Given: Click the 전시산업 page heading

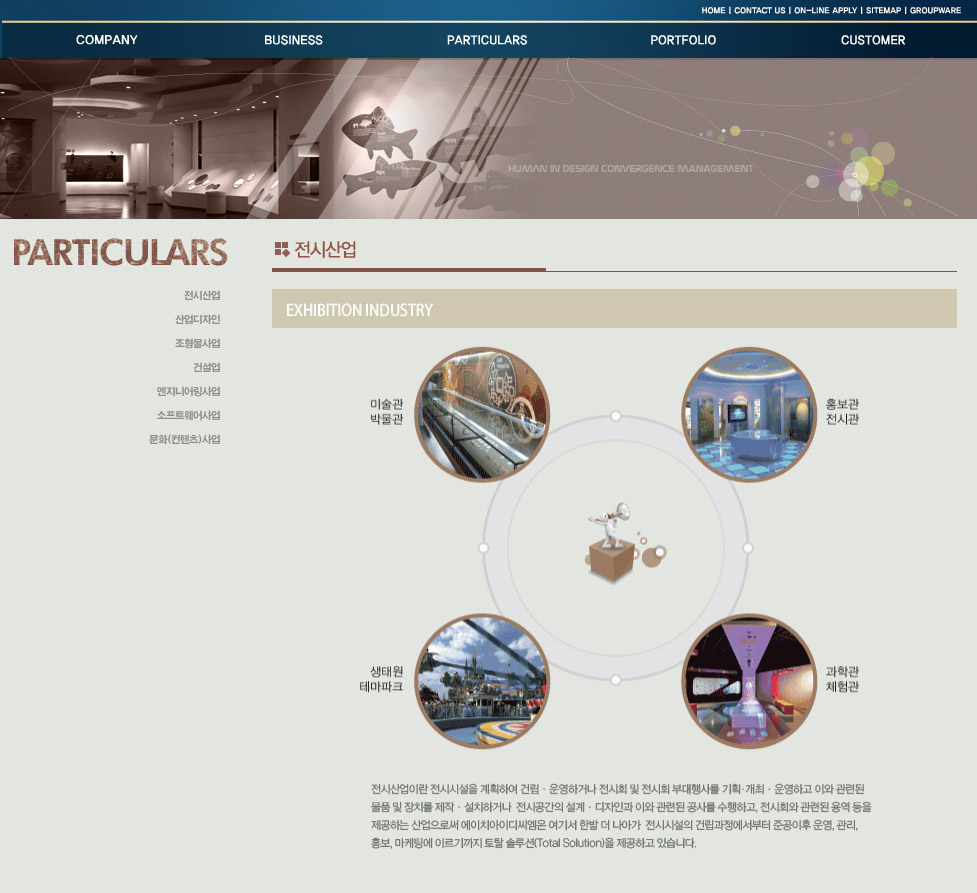Looking at the screenshot, I should (x=325, y=250).
